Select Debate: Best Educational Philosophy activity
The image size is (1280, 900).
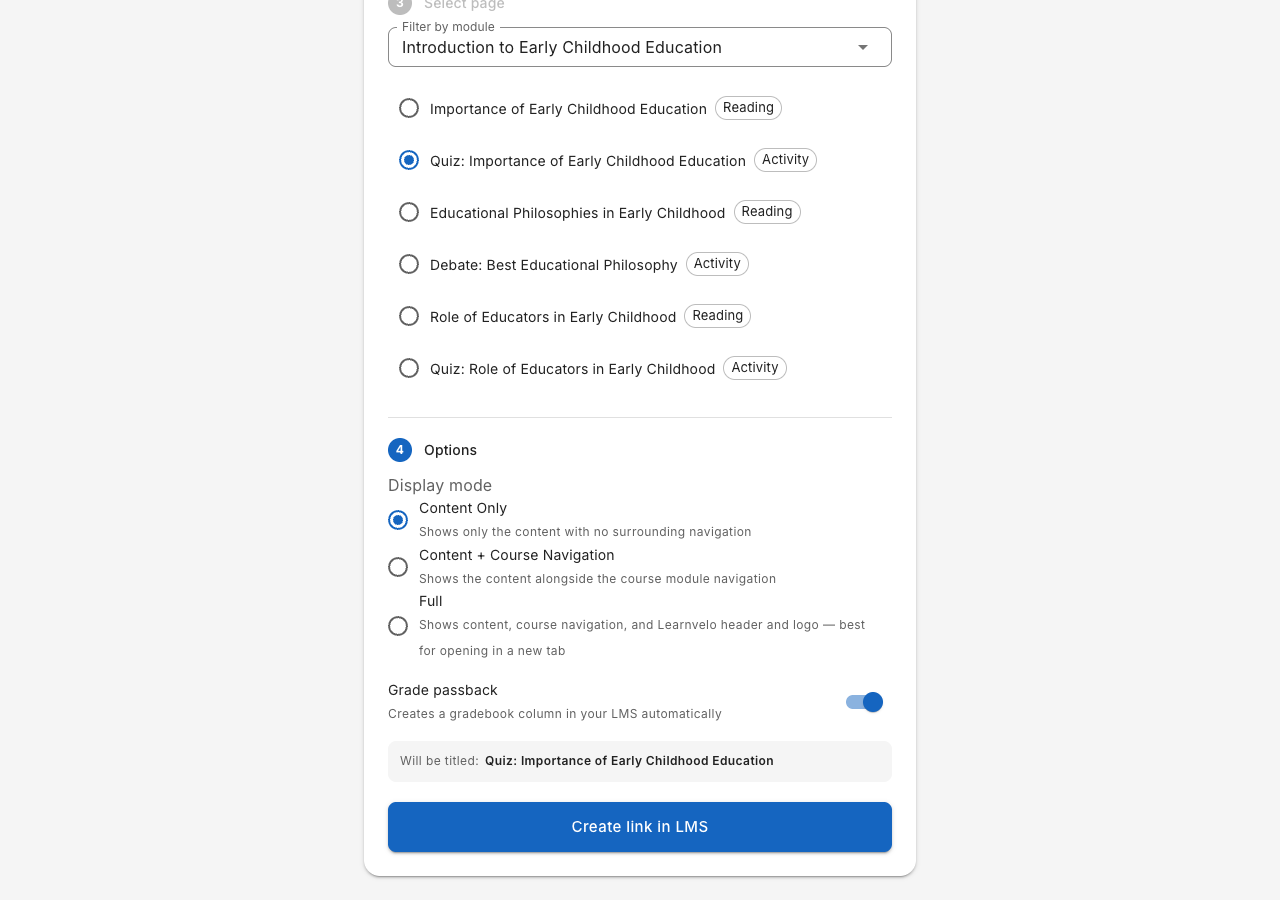[409, 264]
